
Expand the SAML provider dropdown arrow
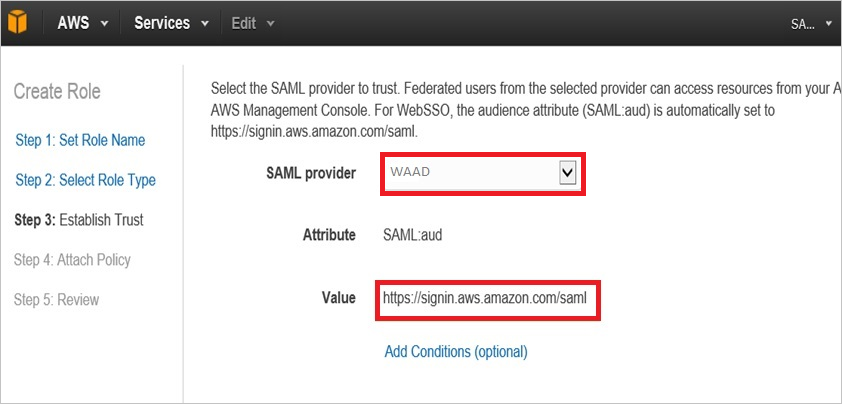(567, 174)
